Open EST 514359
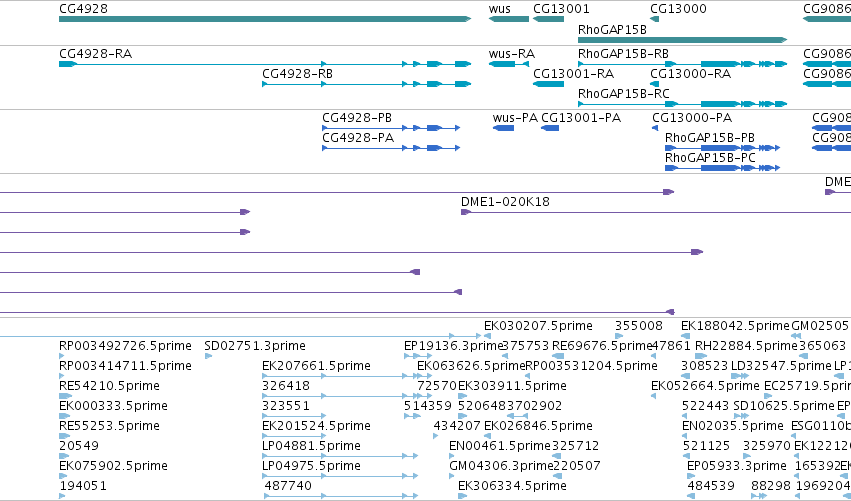The width and height of the screenshot is (851, 501). (428, 406)
